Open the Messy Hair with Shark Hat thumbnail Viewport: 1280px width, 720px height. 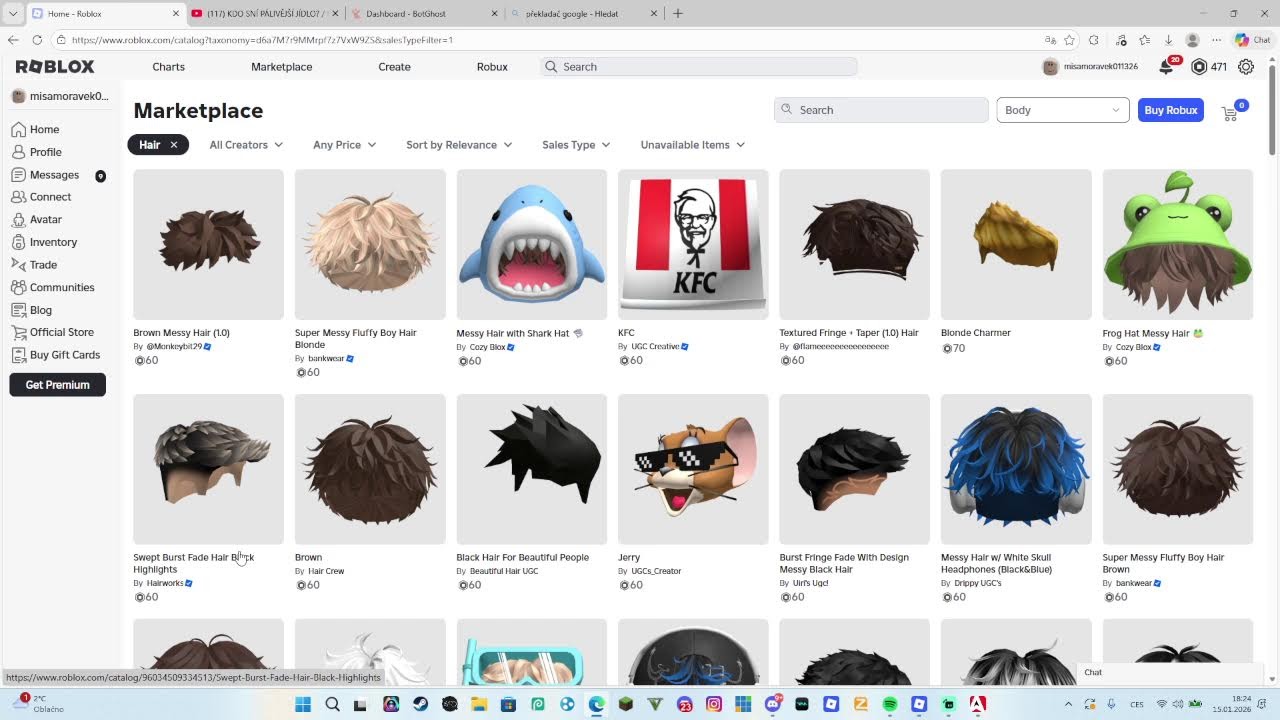[x=532, y=245]
